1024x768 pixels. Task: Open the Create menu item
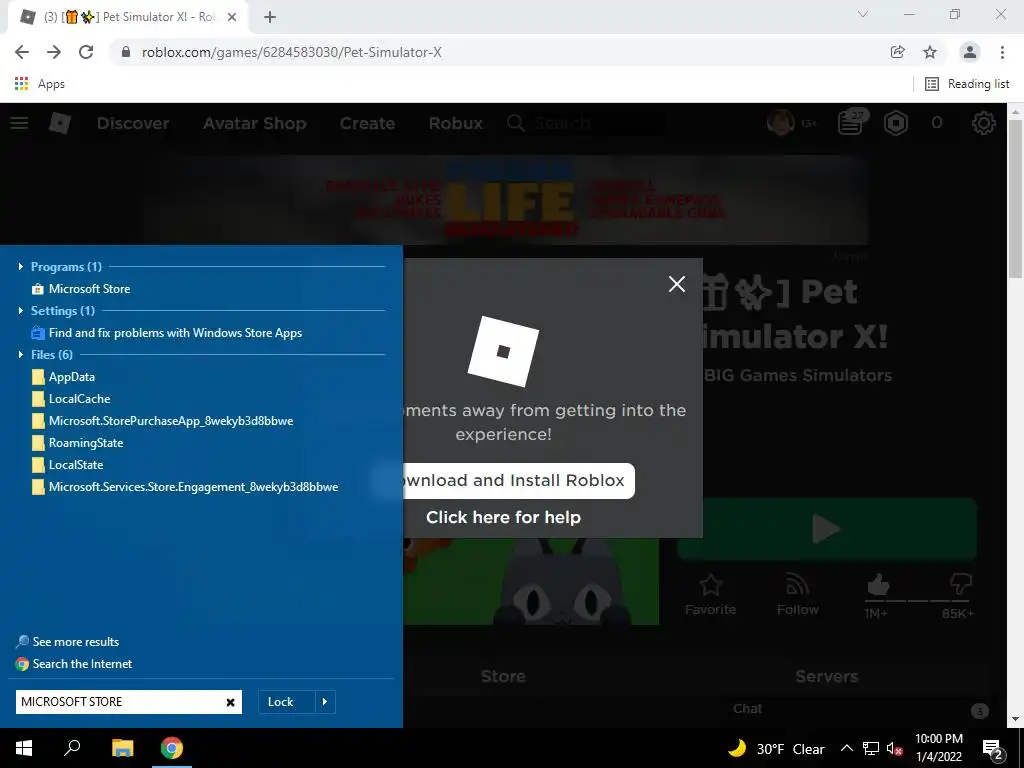point(367,123)
